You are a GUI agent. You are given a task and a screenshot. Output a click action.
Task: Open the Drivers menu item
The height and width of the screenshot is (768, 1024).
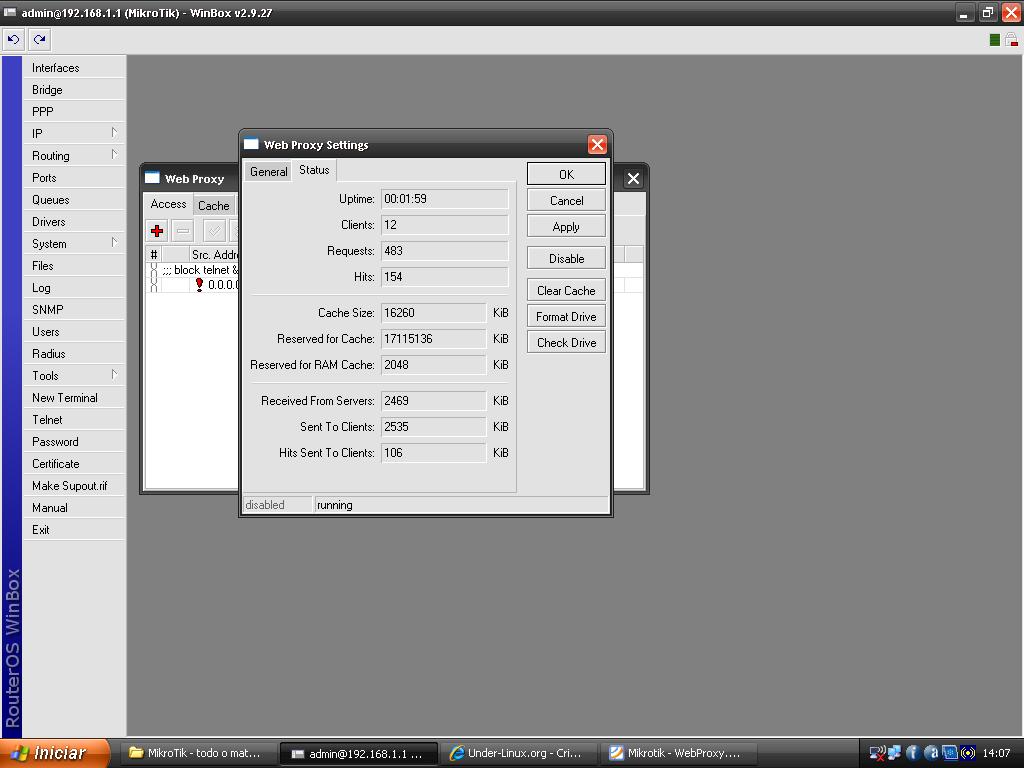click(x=74, y=221)
